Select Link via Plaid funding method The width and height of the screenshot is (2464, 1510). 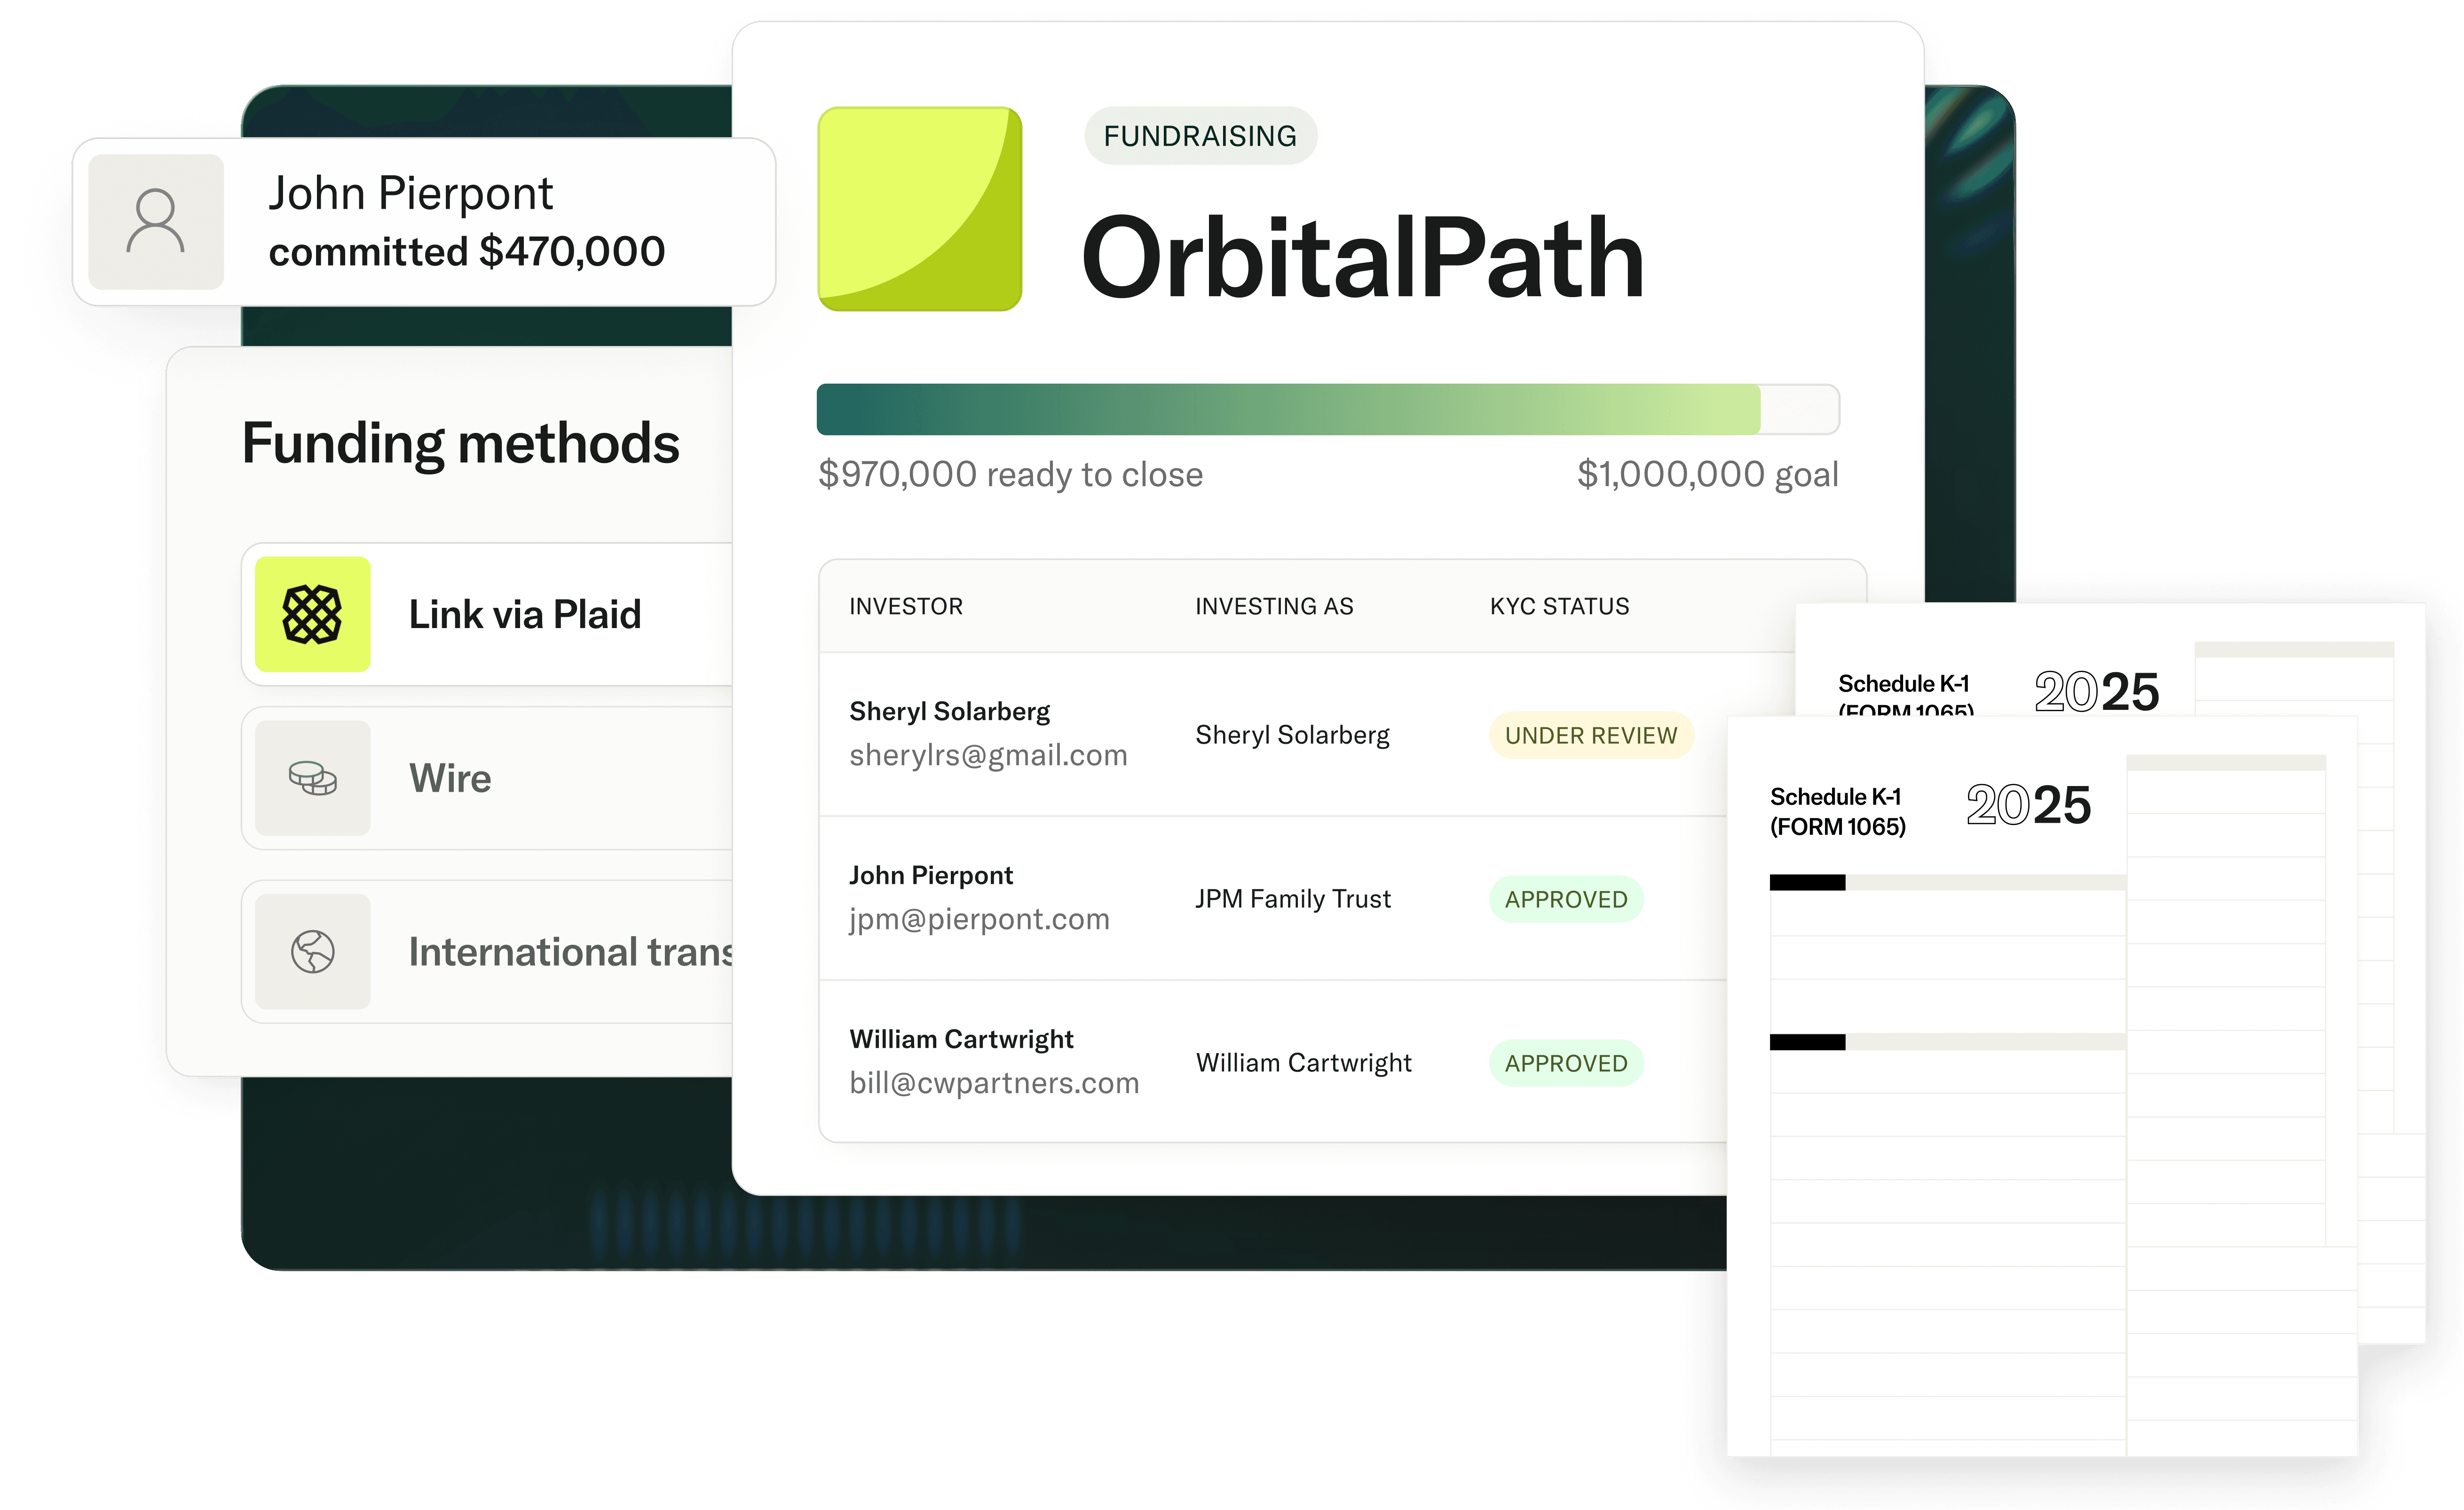(x=524, y=614)
